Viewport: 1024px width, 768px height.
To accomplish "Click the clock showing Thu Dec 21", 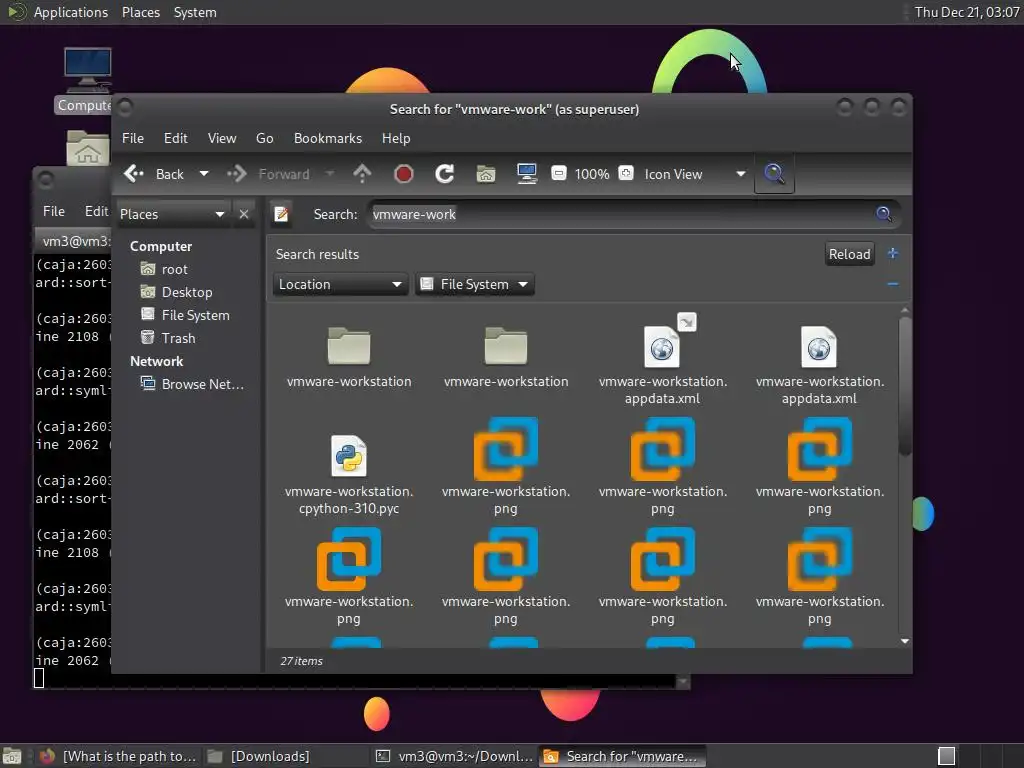I will click(967, 12).
